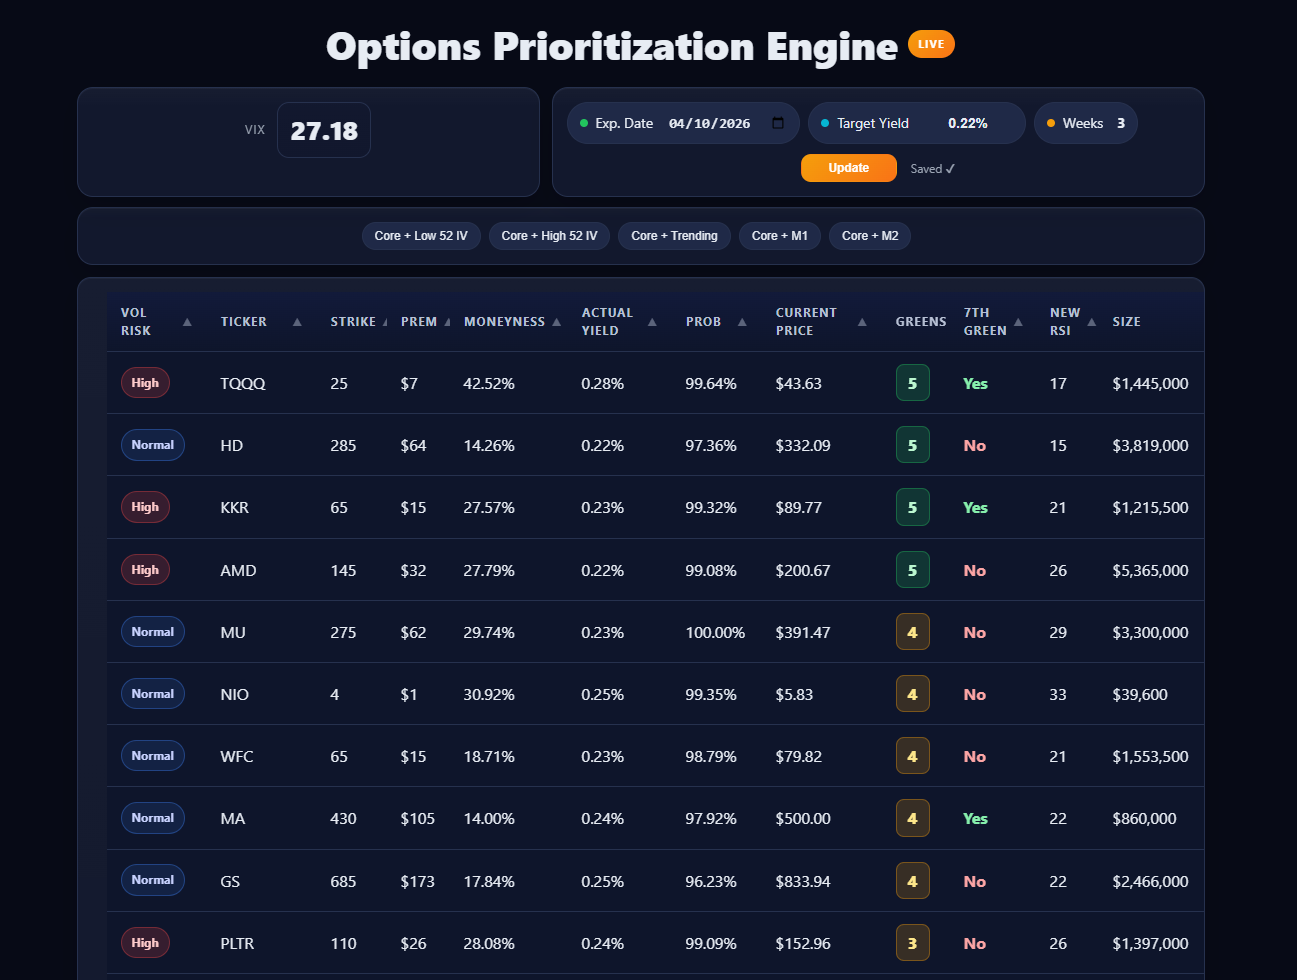Click the High risk badge for PLTR
This screenshot has width=1297, height=980.
tap(145, 943)
